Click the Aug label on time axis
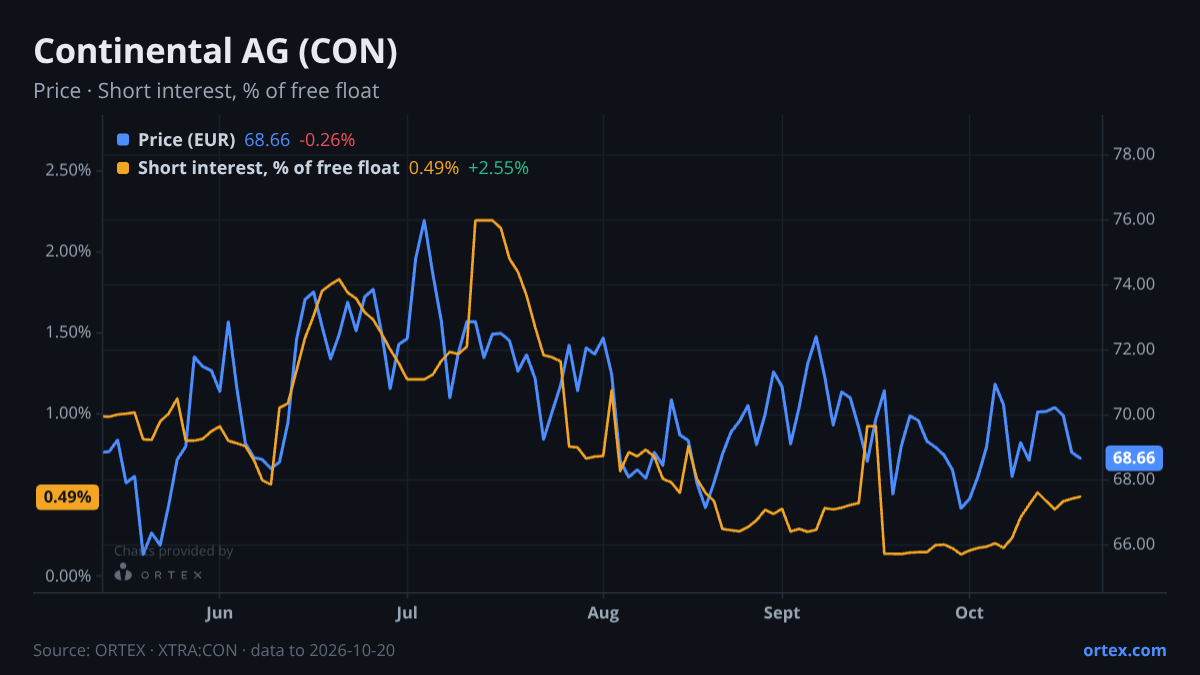The height and width of the screenshot is (675, 1200). coord(603,613)
